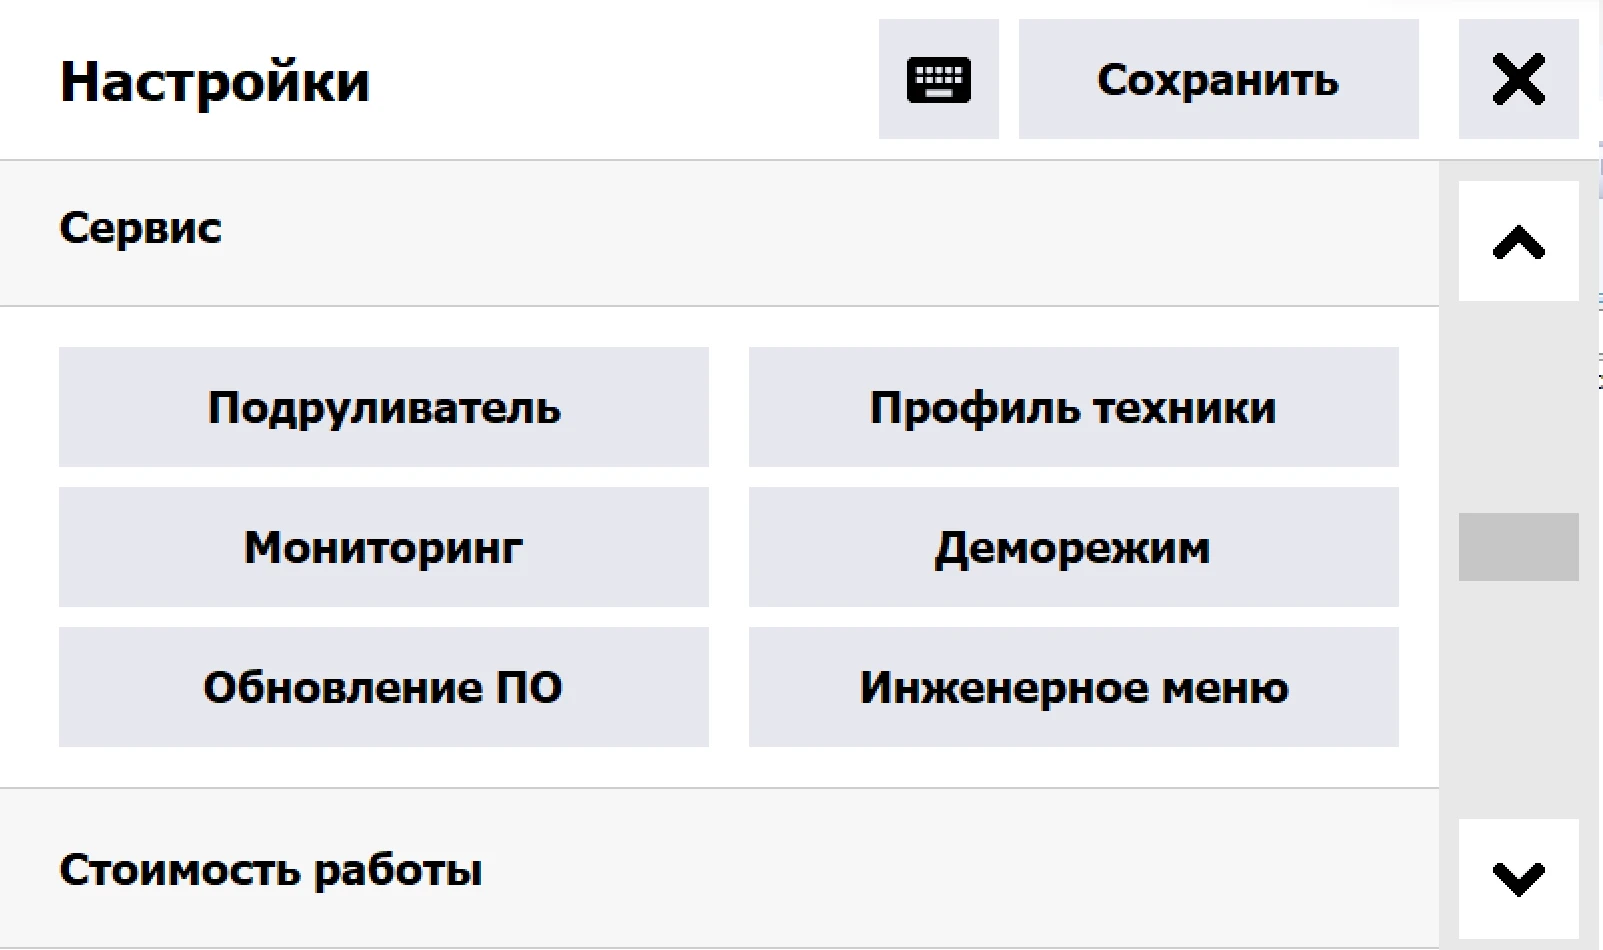
Task: Select the Мониторинг option
Action: (x=384, y=547)
